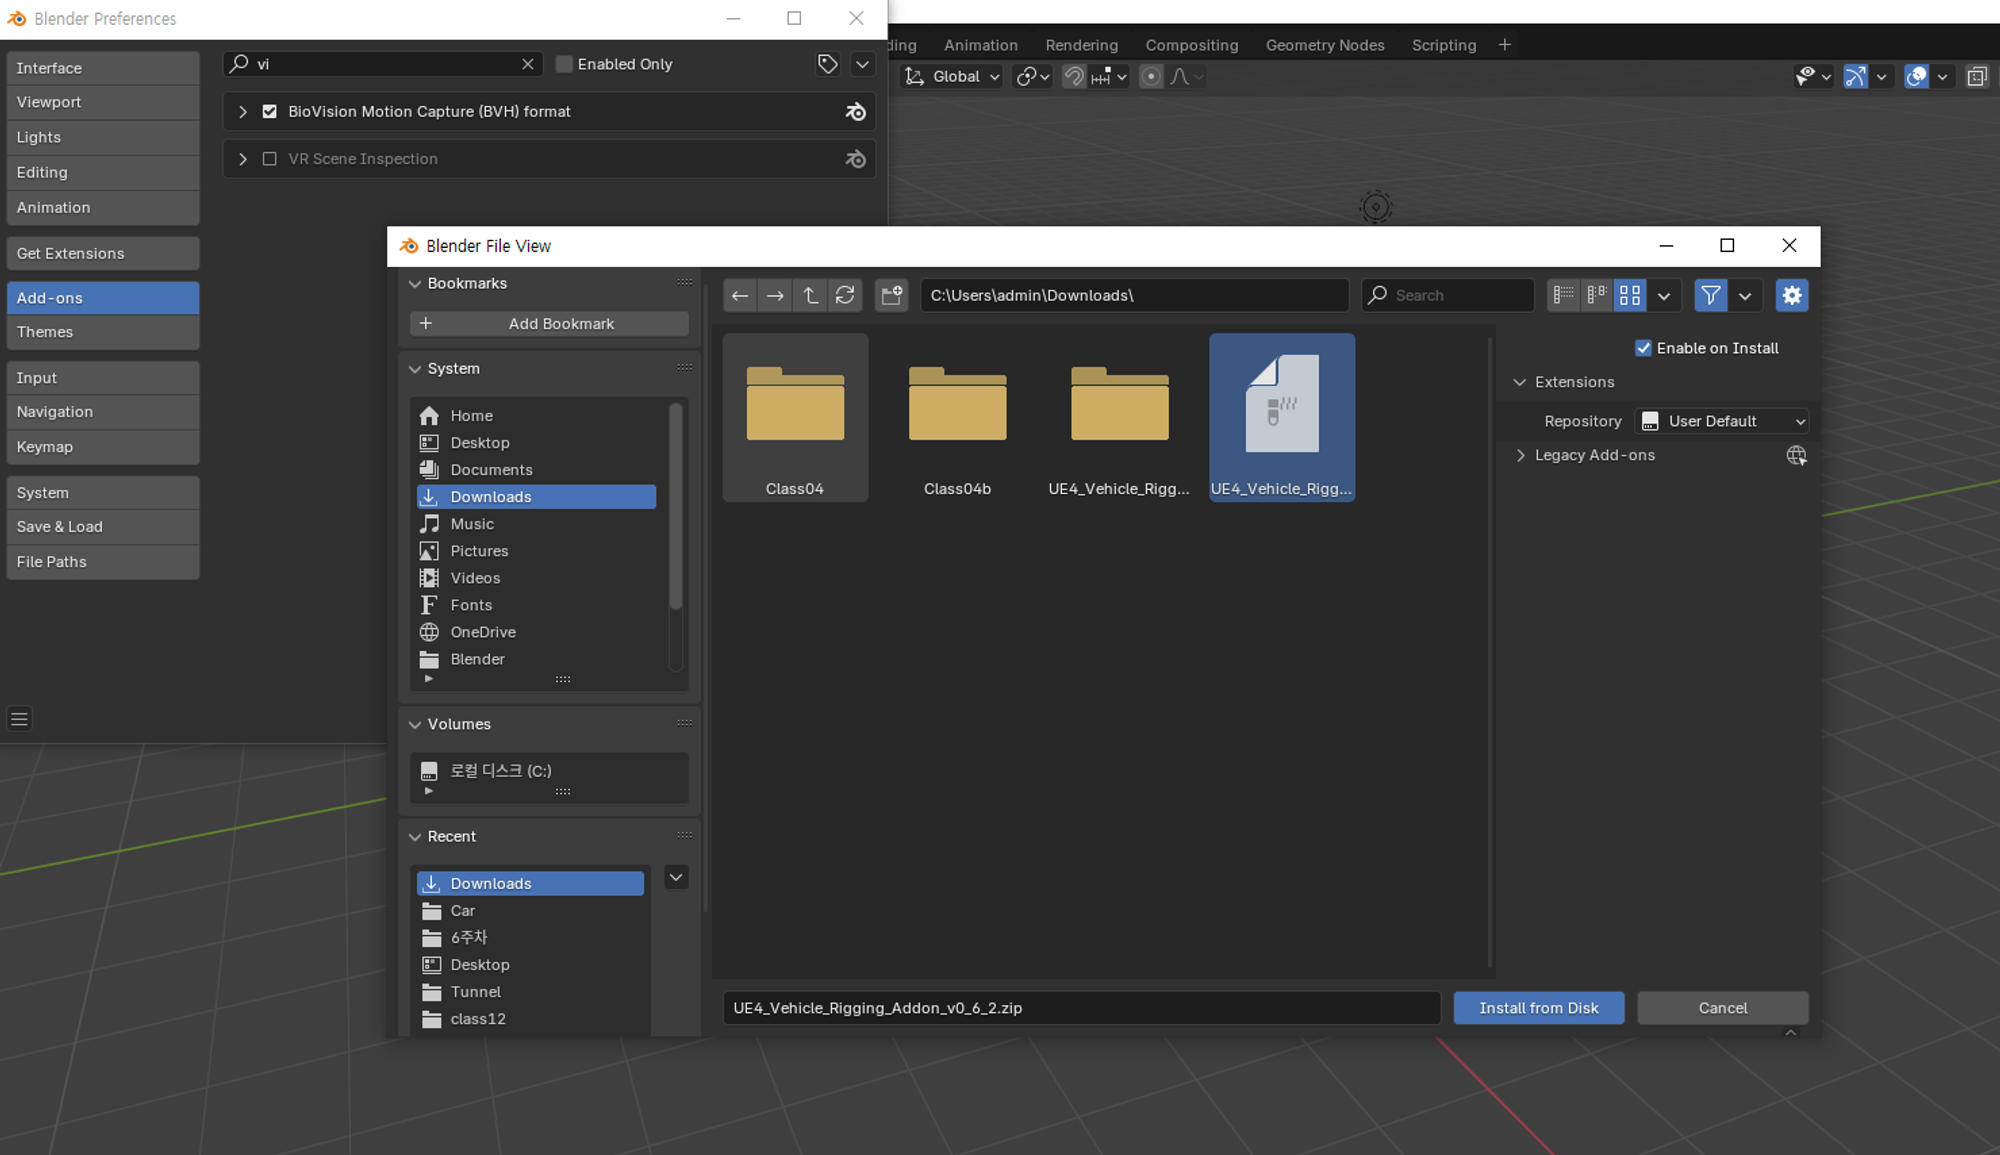Expand BioVision Motion Capture add-on details

tap(242, 112)
